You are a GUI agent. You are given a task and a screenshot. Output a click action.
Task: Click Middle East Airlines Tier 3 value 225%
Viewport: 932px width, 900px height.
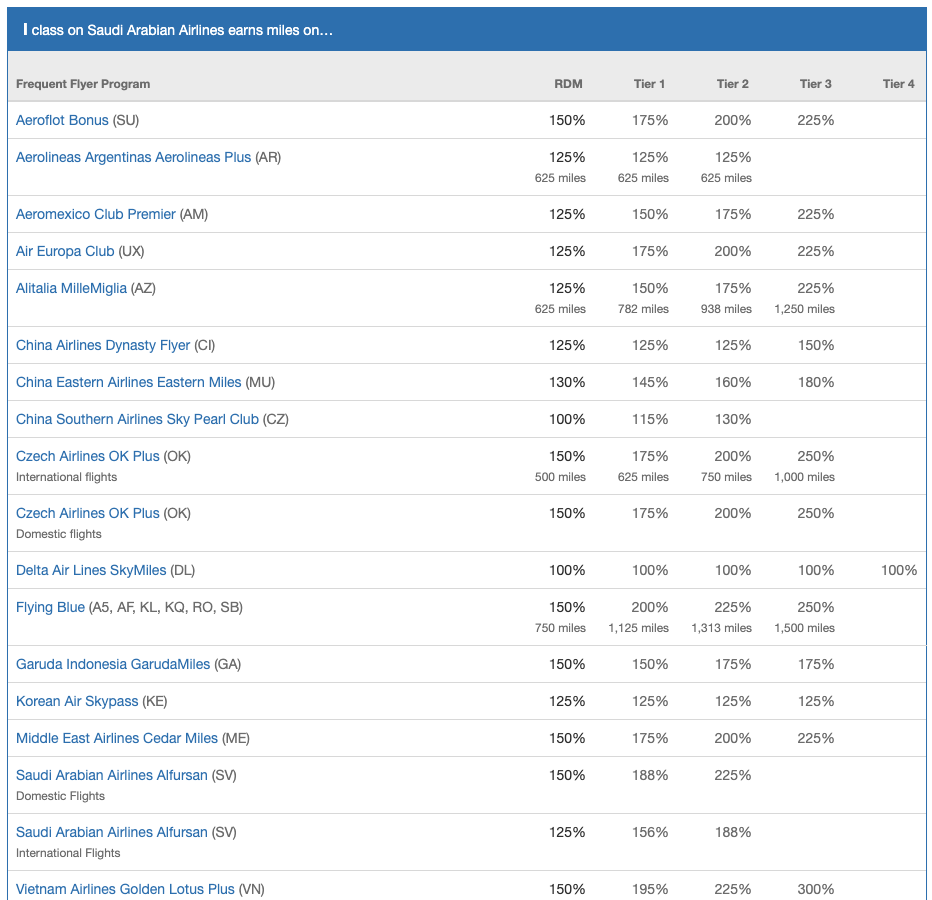click(816, 738)
